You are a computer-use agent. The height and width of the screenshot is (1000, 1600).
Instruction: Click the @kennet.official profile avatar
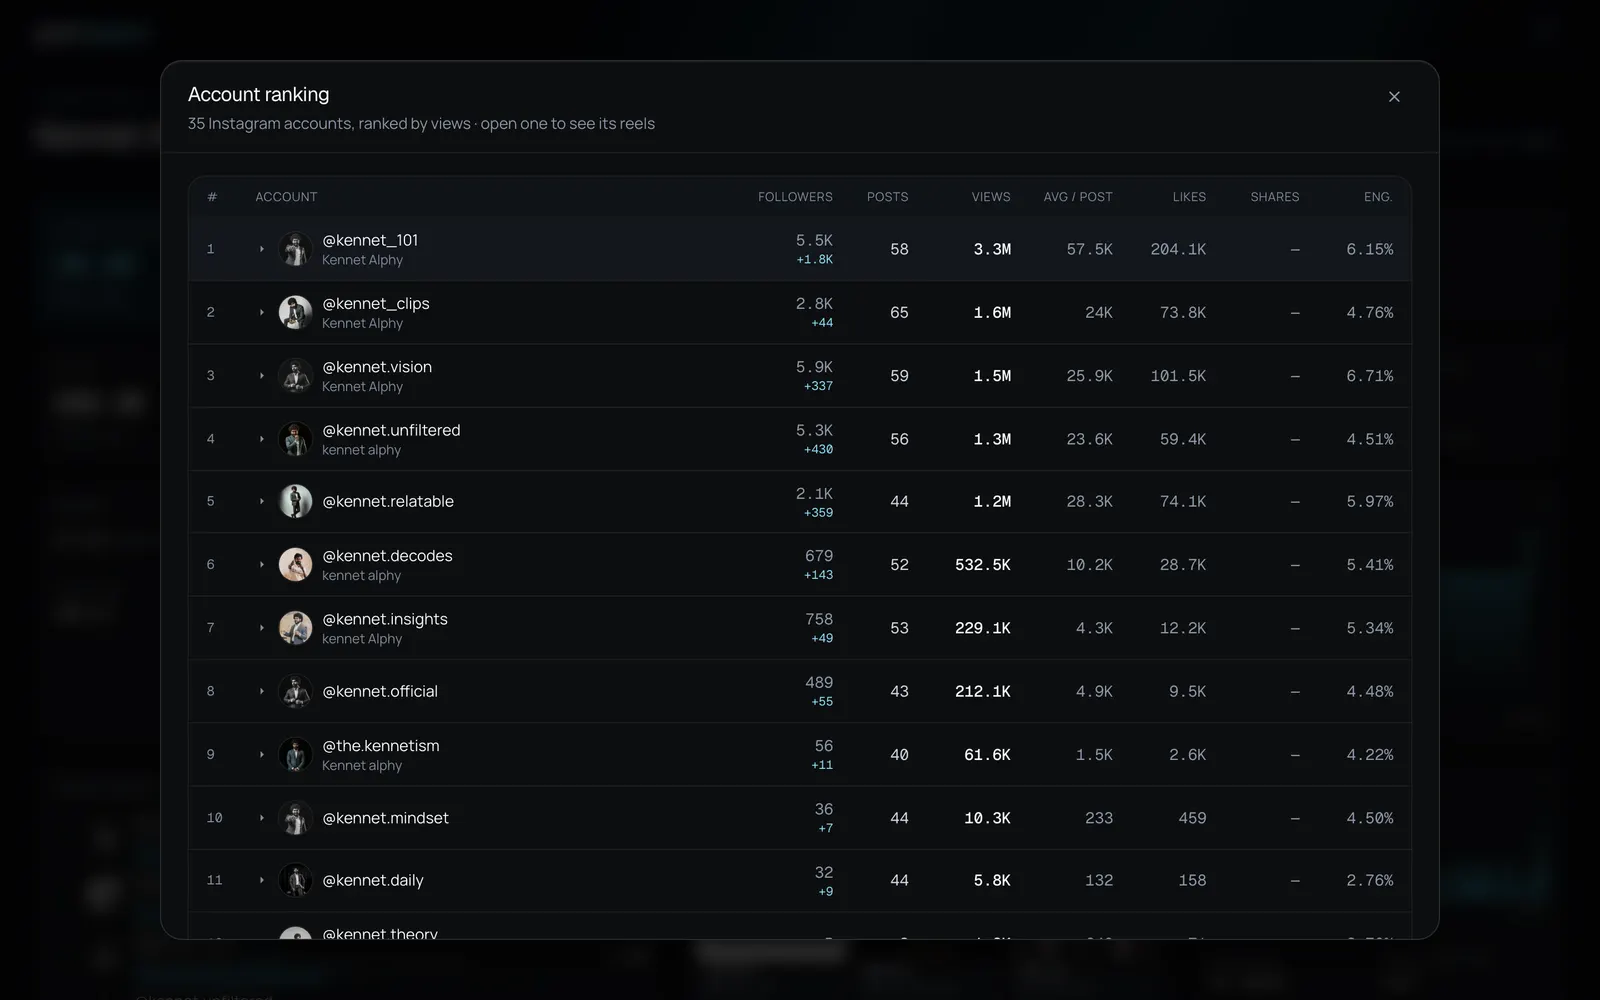click(x=295, y=691)
